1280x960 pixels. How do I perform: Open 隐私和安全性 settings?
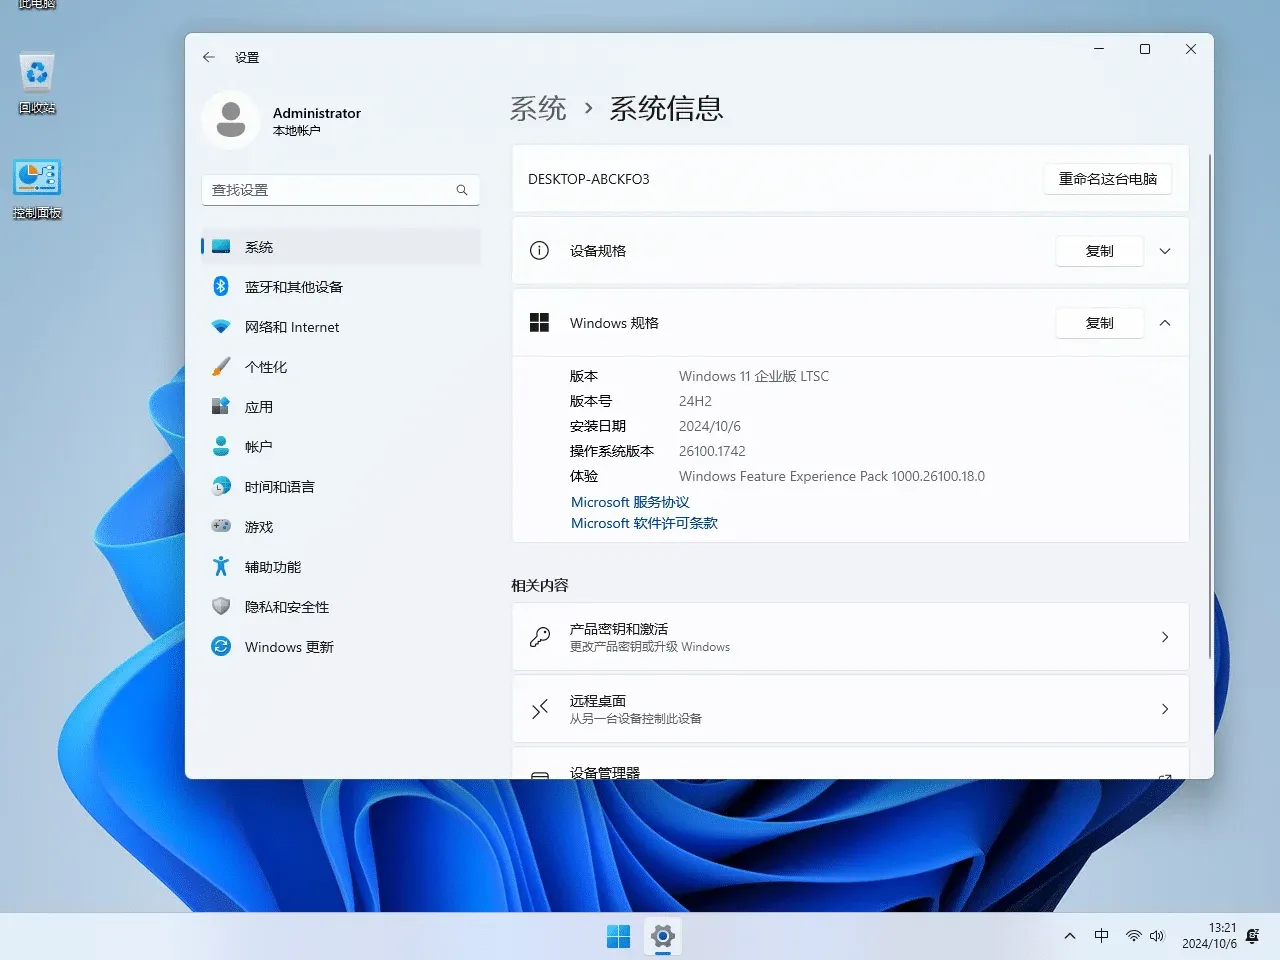pos(287,606)
